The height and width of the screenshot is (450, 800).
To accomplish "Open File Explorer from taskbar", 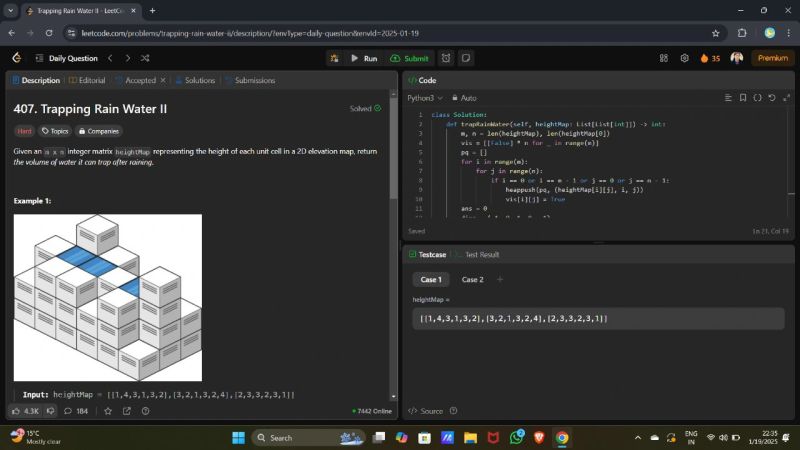I will pos(470,438).
